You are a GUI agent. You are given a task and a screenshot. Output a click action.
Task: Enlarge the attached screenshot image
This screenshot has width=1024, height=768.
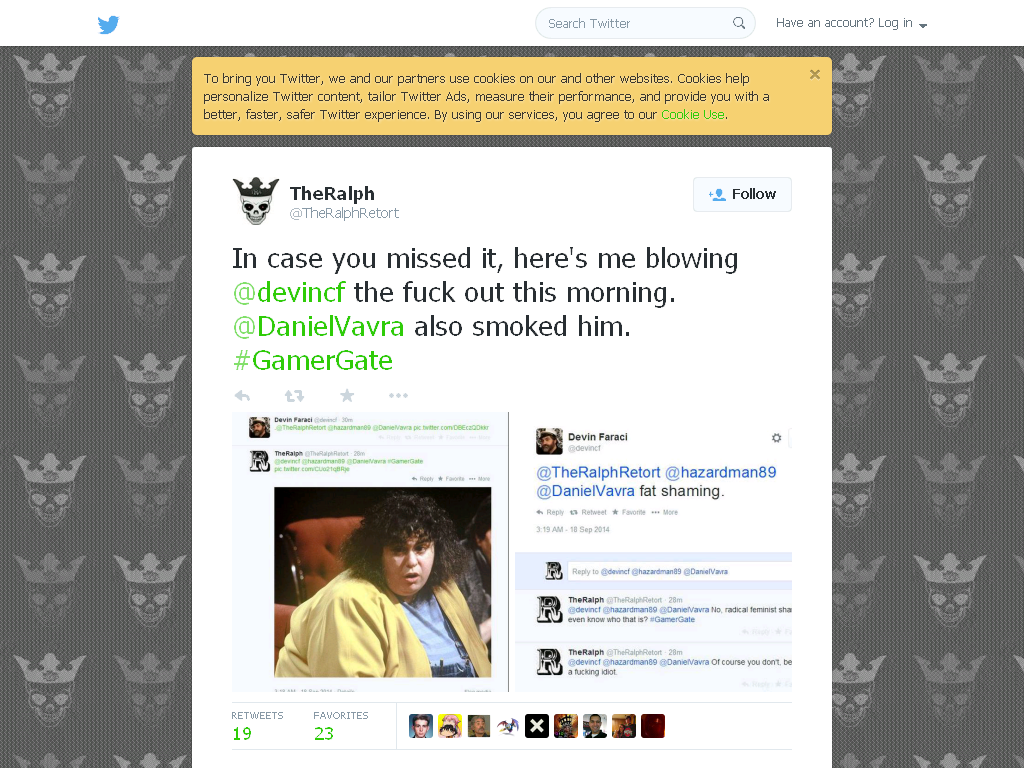(511, 552)
